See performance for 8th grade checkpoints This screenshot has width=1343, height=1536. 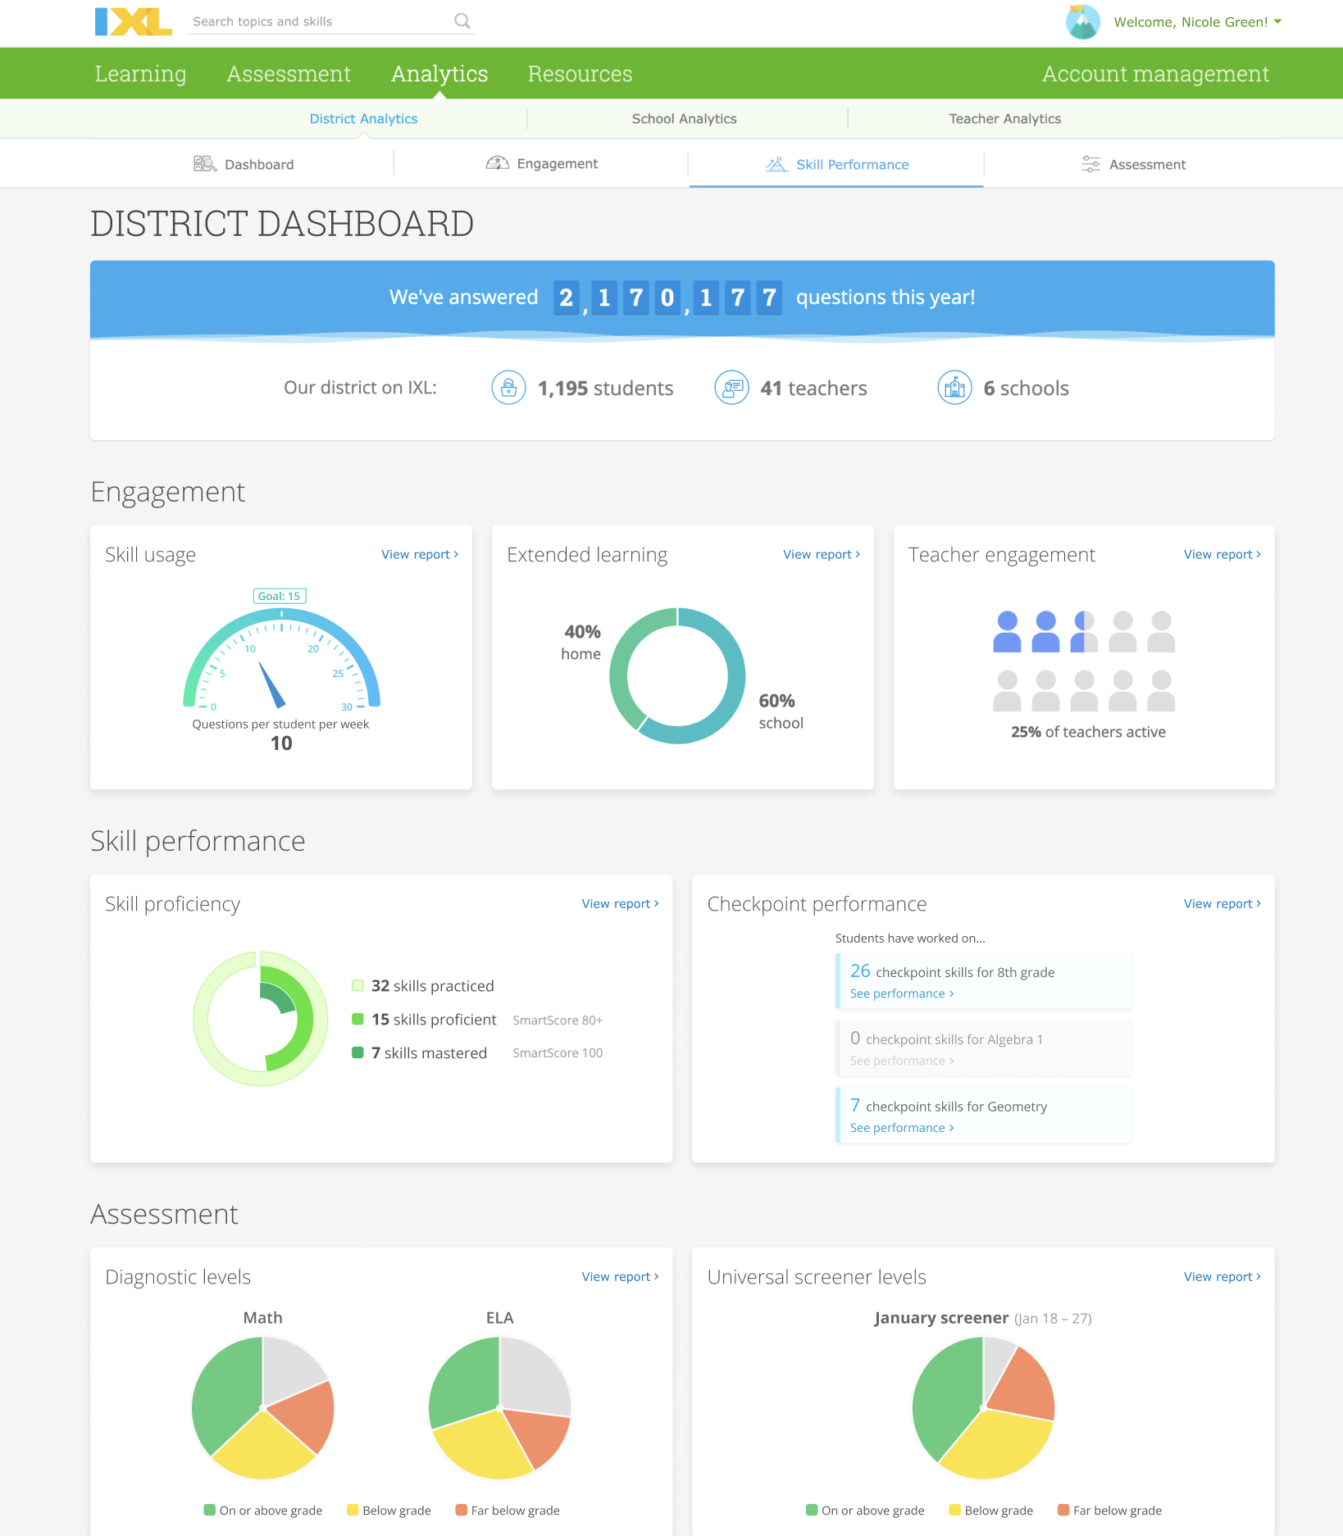pyautogui.click(x=902, y=993)
